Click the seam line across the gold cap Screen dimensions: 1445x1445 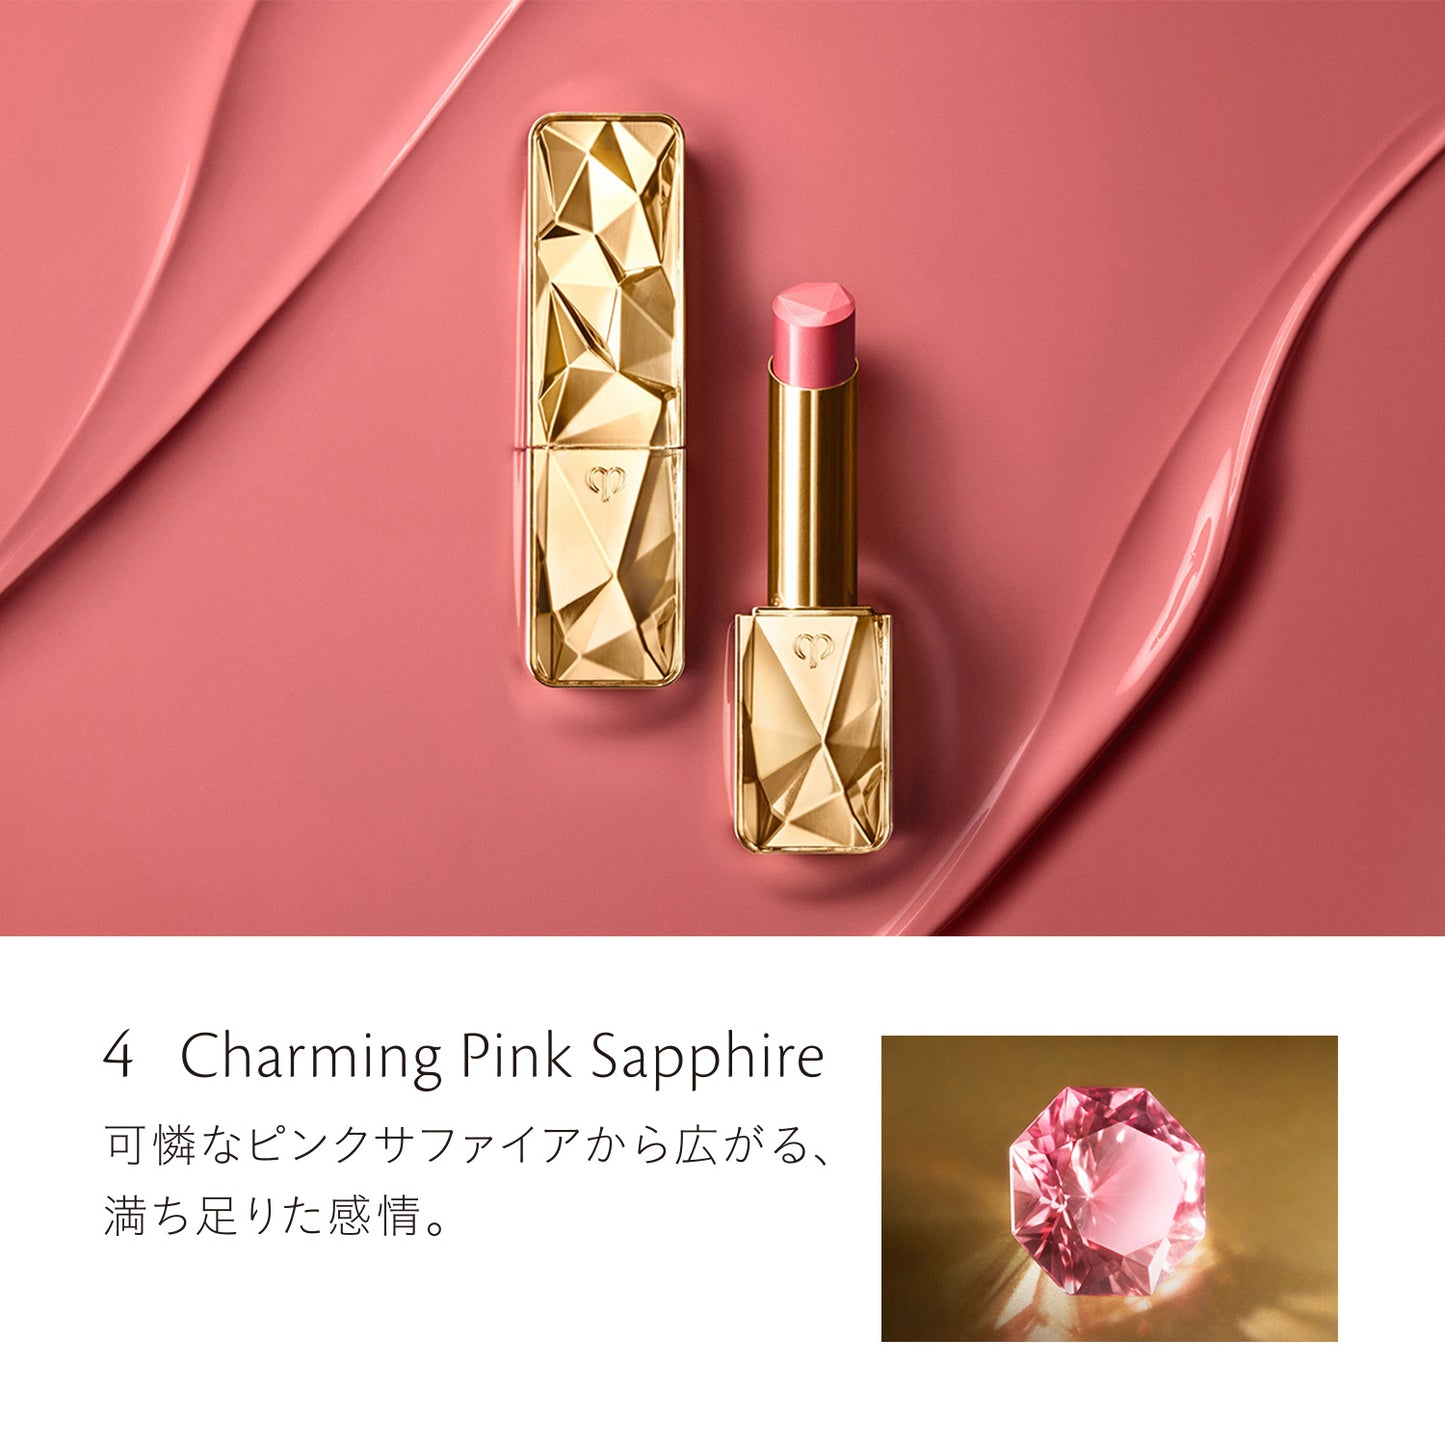coord(606,448)
